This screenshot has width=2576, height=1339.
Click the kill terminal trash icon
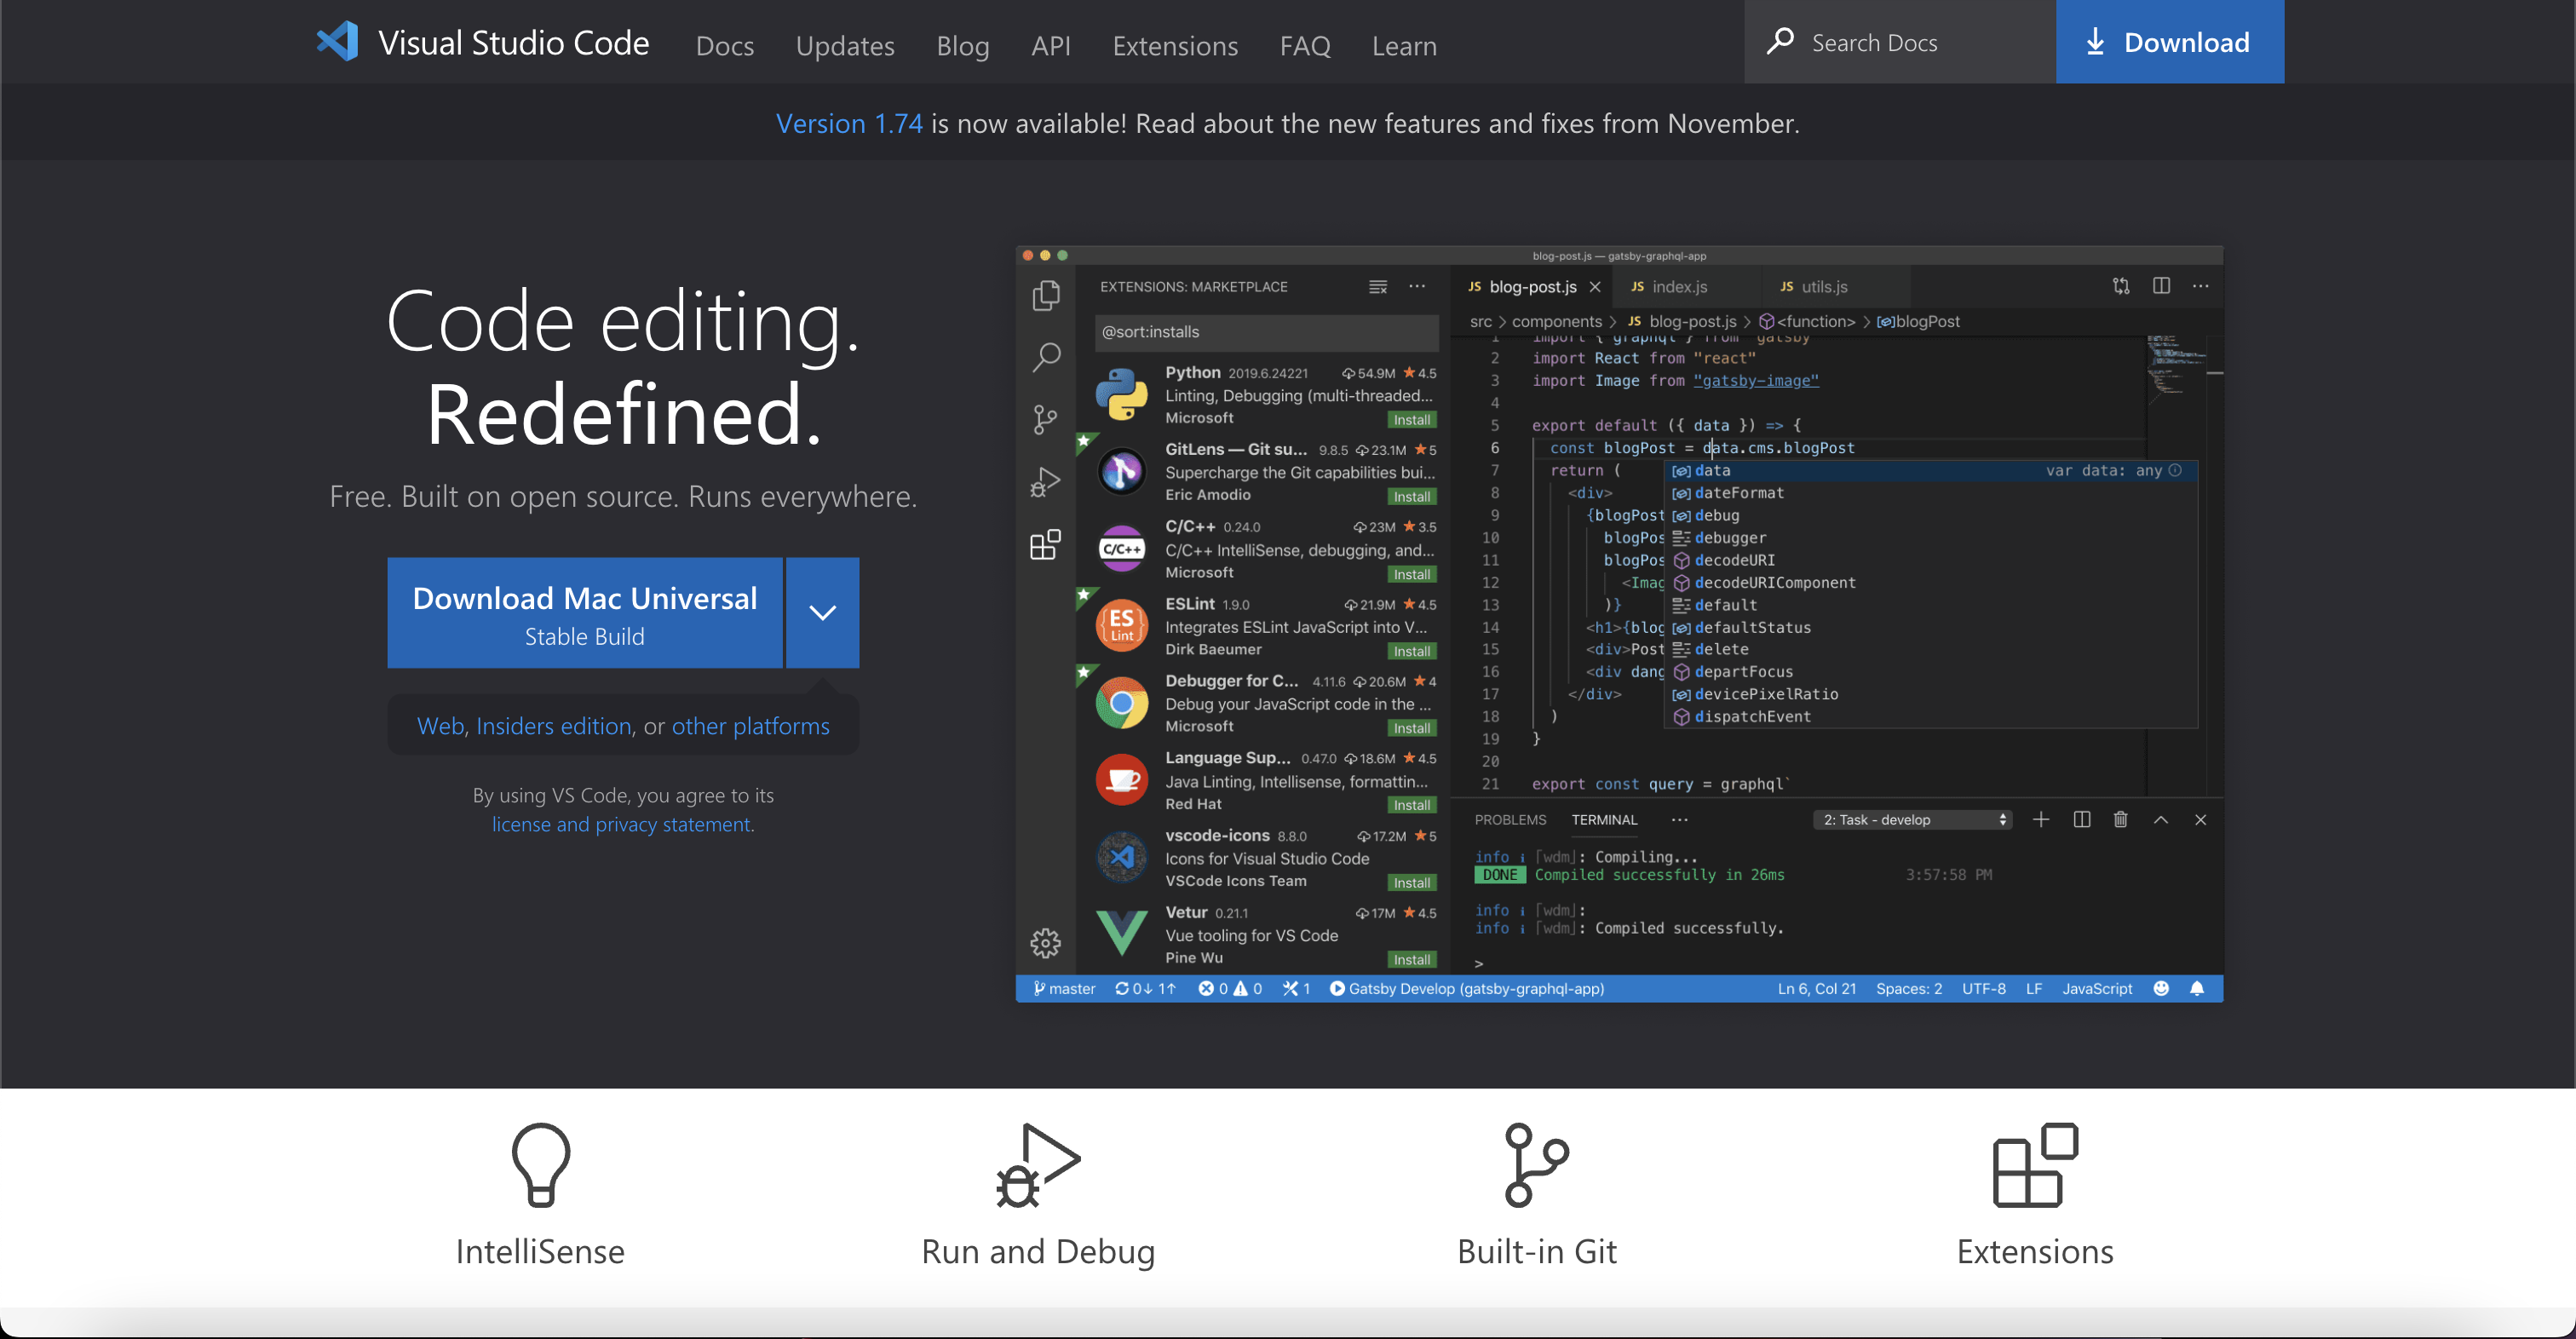pos(2120,819)
